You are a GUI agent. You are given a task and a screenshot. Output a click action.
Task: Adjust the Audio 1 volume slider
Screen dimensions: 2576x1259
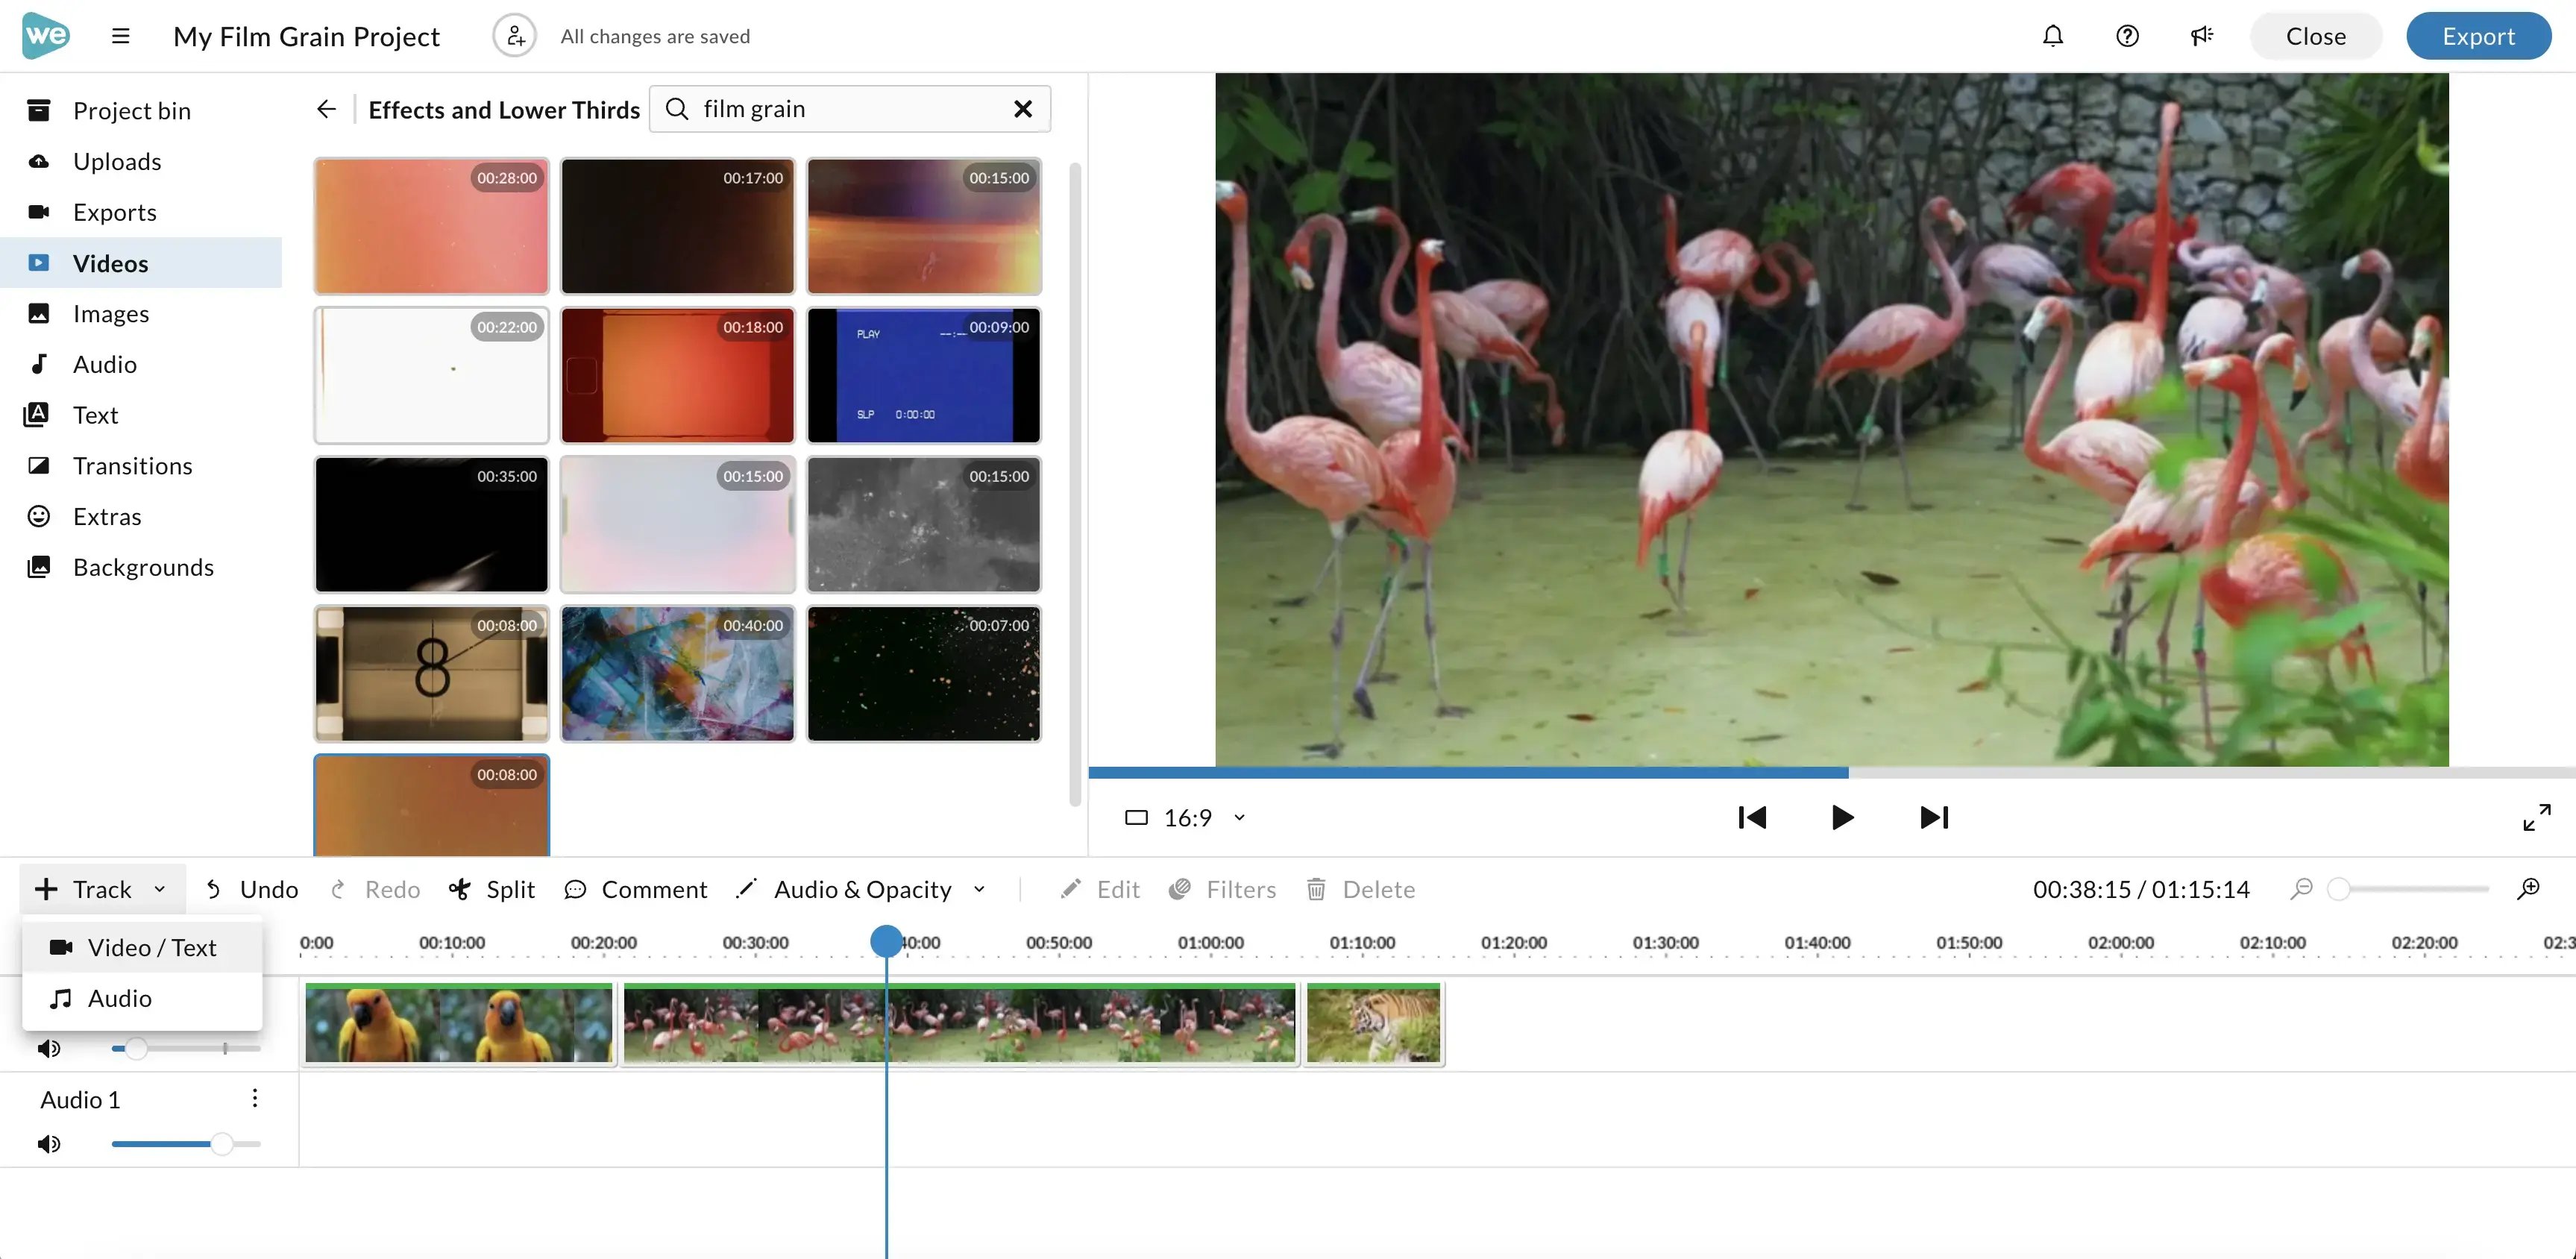(x=186, y=1143)
